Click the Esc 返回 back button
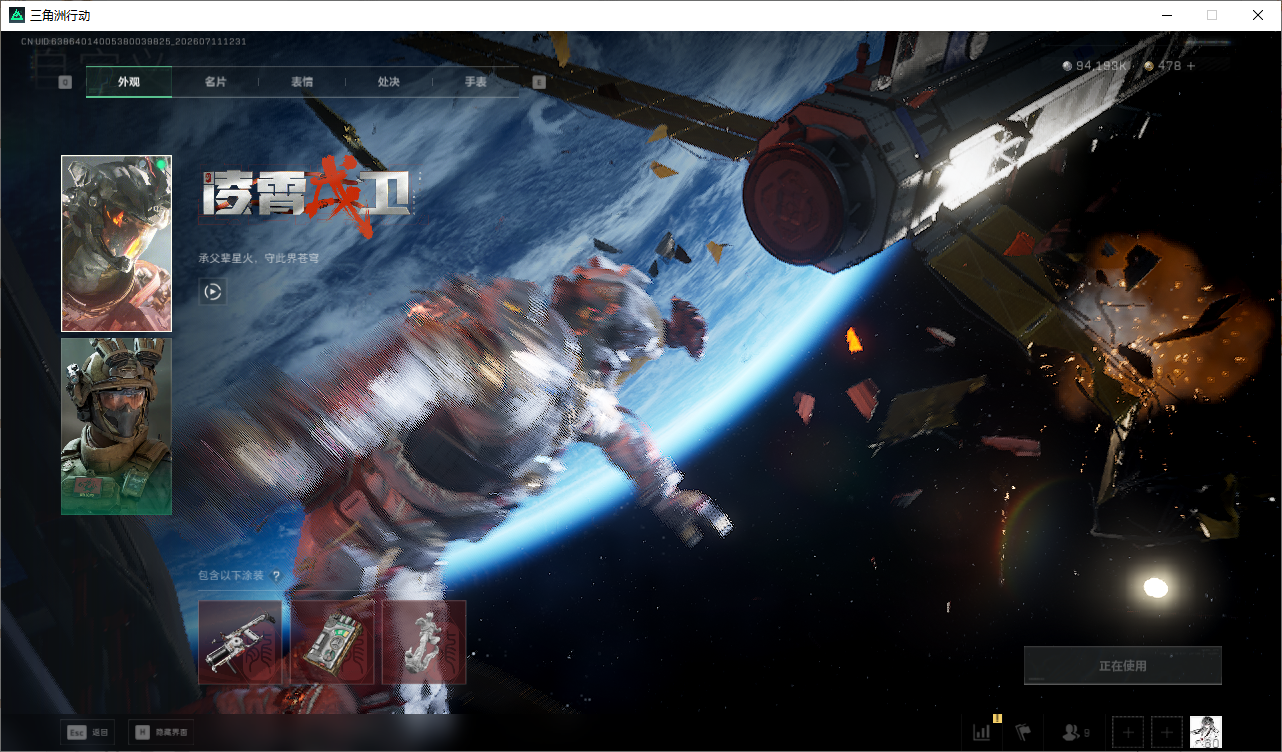The height and width of the screenshot is (752, 1282). click(88, 733)
